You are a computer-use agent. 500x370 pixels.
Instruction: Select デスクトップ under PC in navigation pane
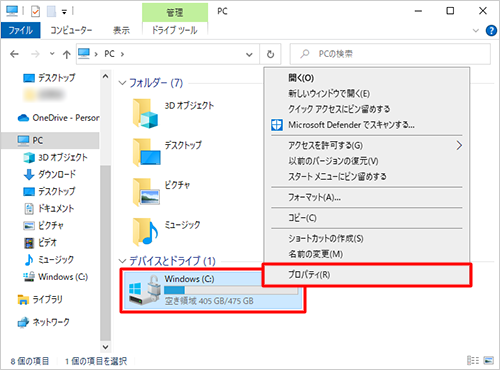pyautogui.click(x=49, y=191)
